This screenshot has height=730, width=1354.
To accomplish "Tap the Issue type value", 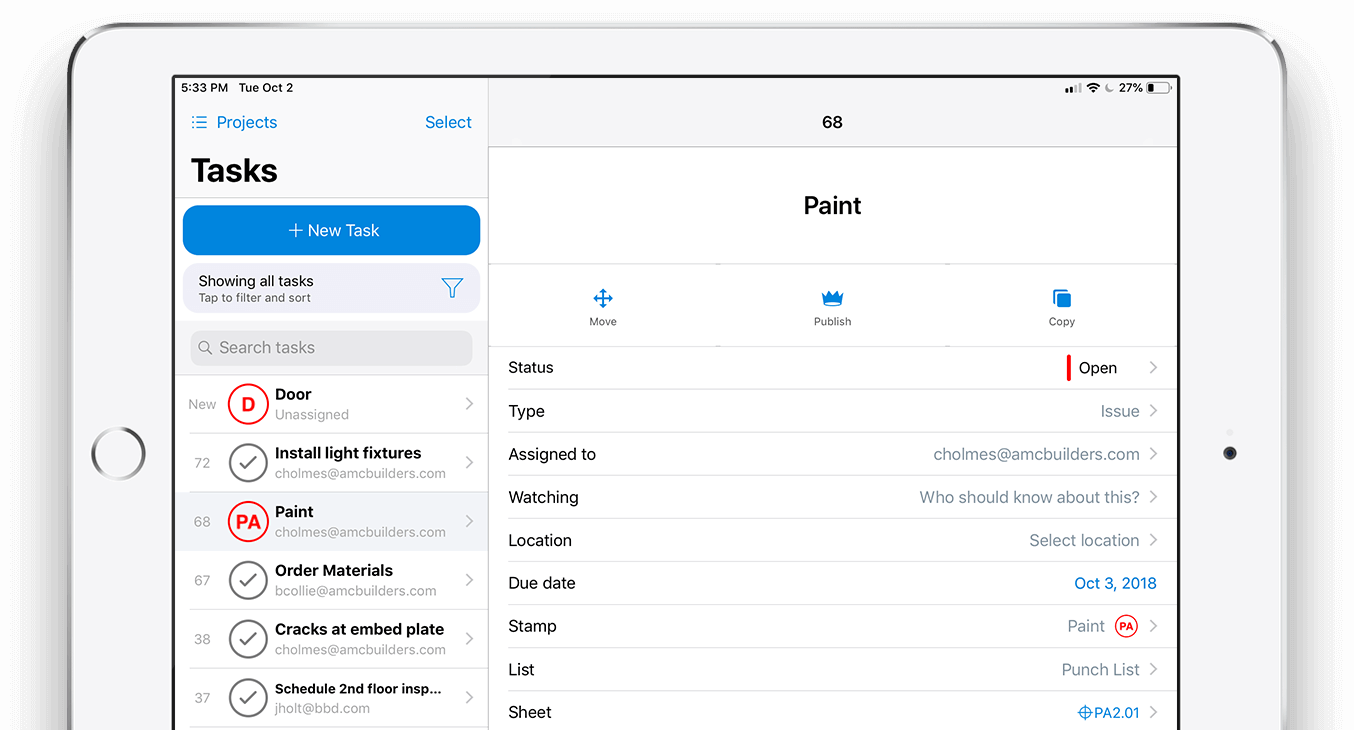I will pyautogui.click(x=1120, y=411).
